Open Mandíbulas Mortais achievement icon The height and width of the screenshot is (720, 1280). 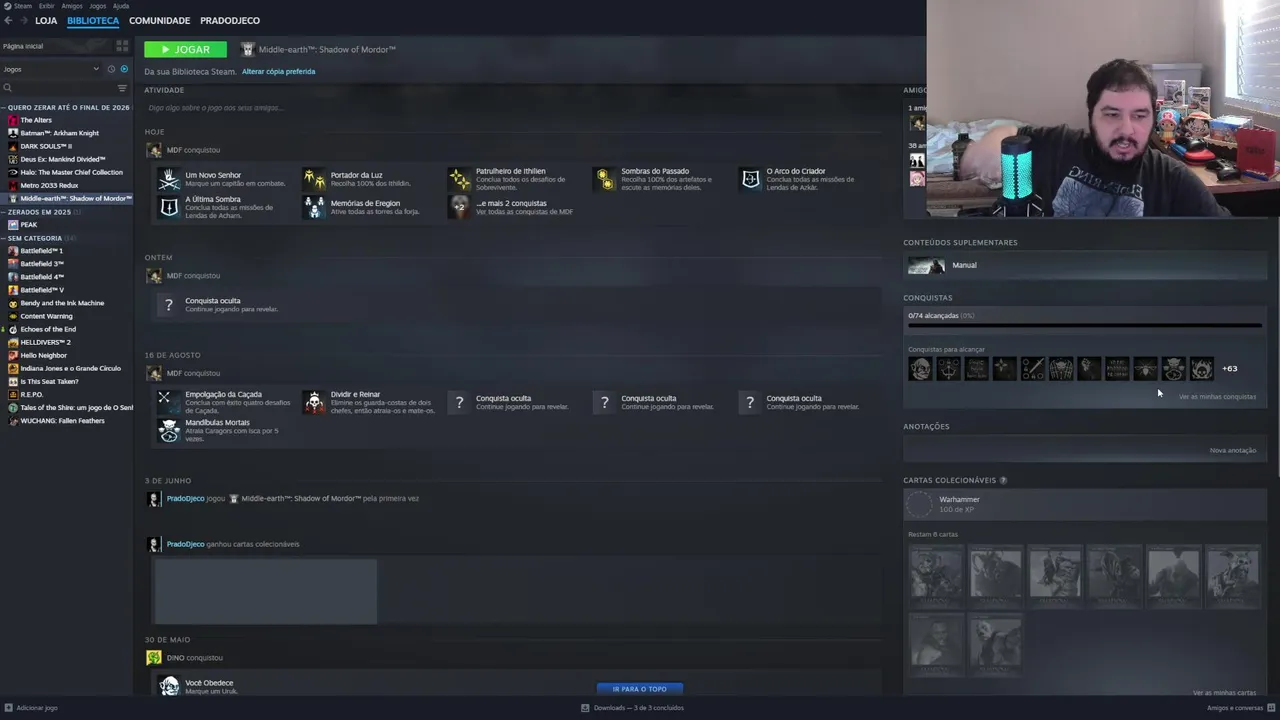coord(169,430)
